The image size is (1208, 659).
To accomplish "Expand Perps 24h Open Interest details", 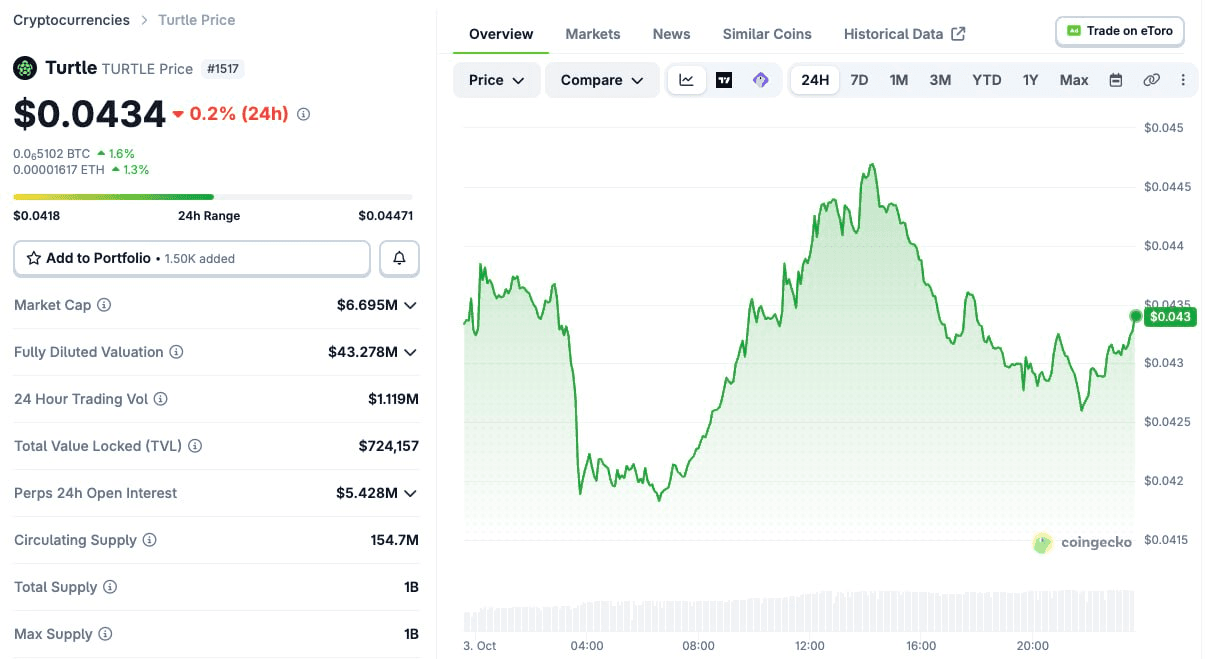I will [x=410, y=493].
